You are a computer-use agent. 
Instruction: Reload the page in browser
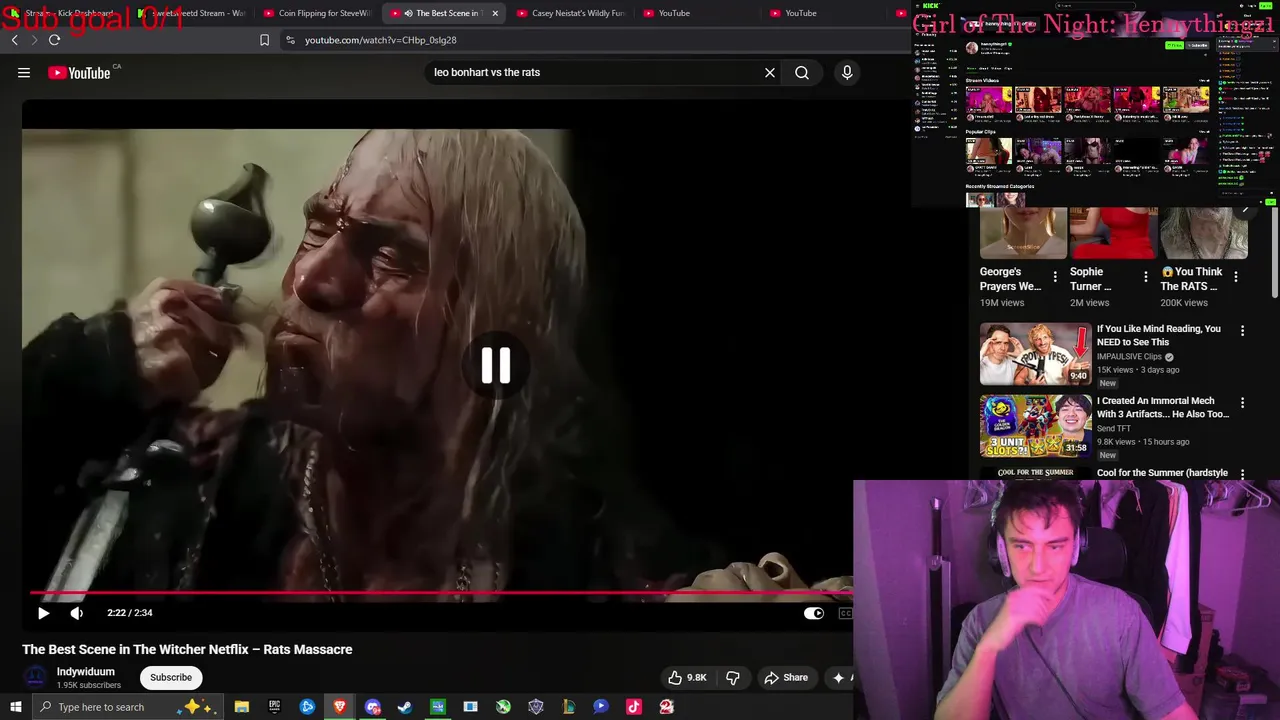coord(54,40)
